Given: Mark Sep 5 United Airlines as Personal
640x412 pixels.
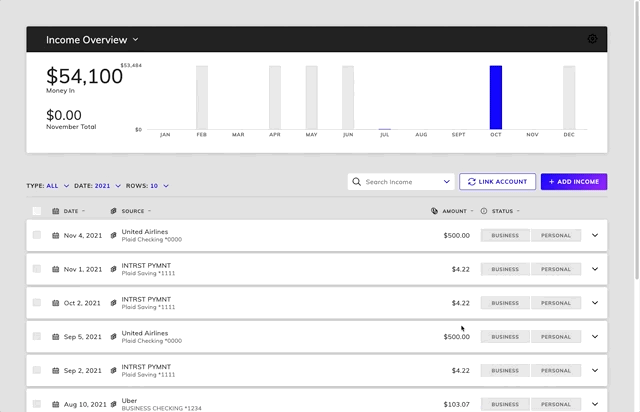Looking at the screenshot, I should [x=556, y=337].
